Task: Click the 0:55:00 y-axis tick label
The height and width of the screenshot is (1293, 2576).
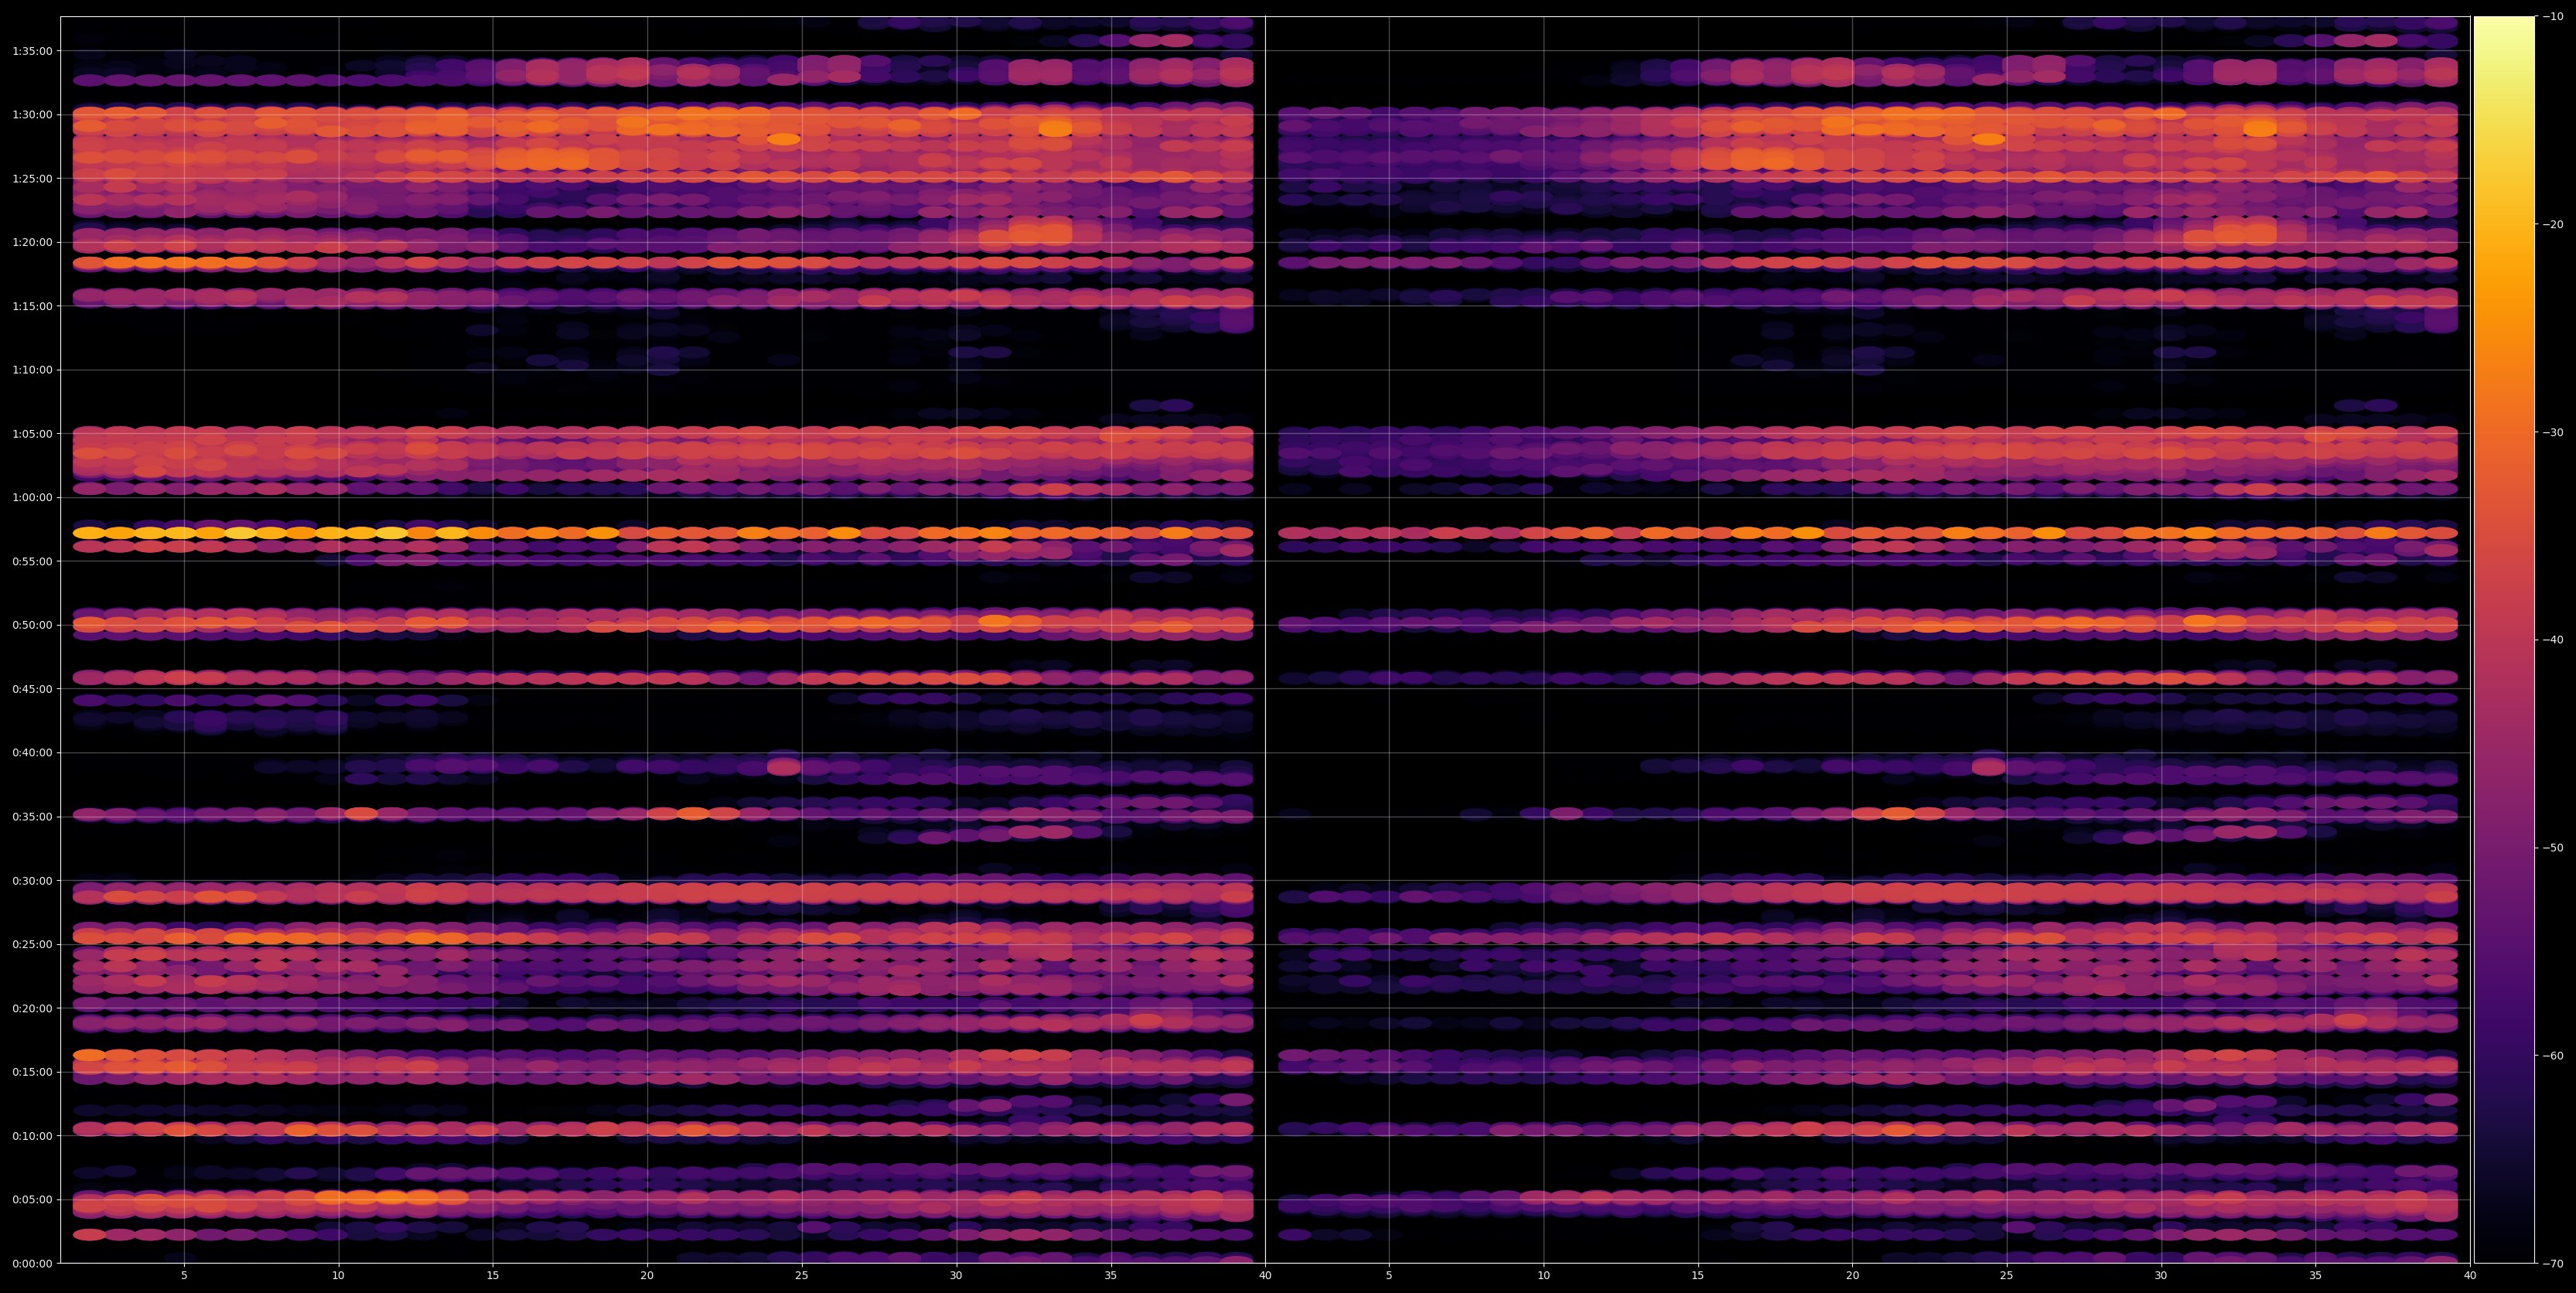Action: [32, 561]
